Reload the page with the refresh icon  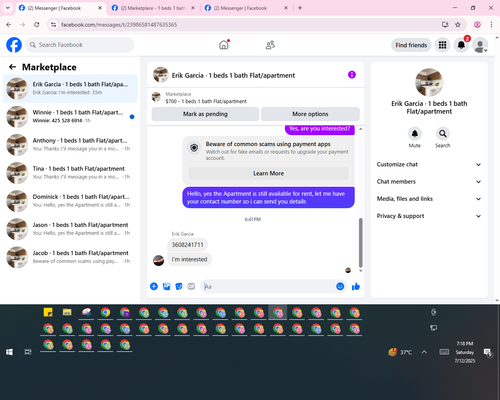pos(37,24)
